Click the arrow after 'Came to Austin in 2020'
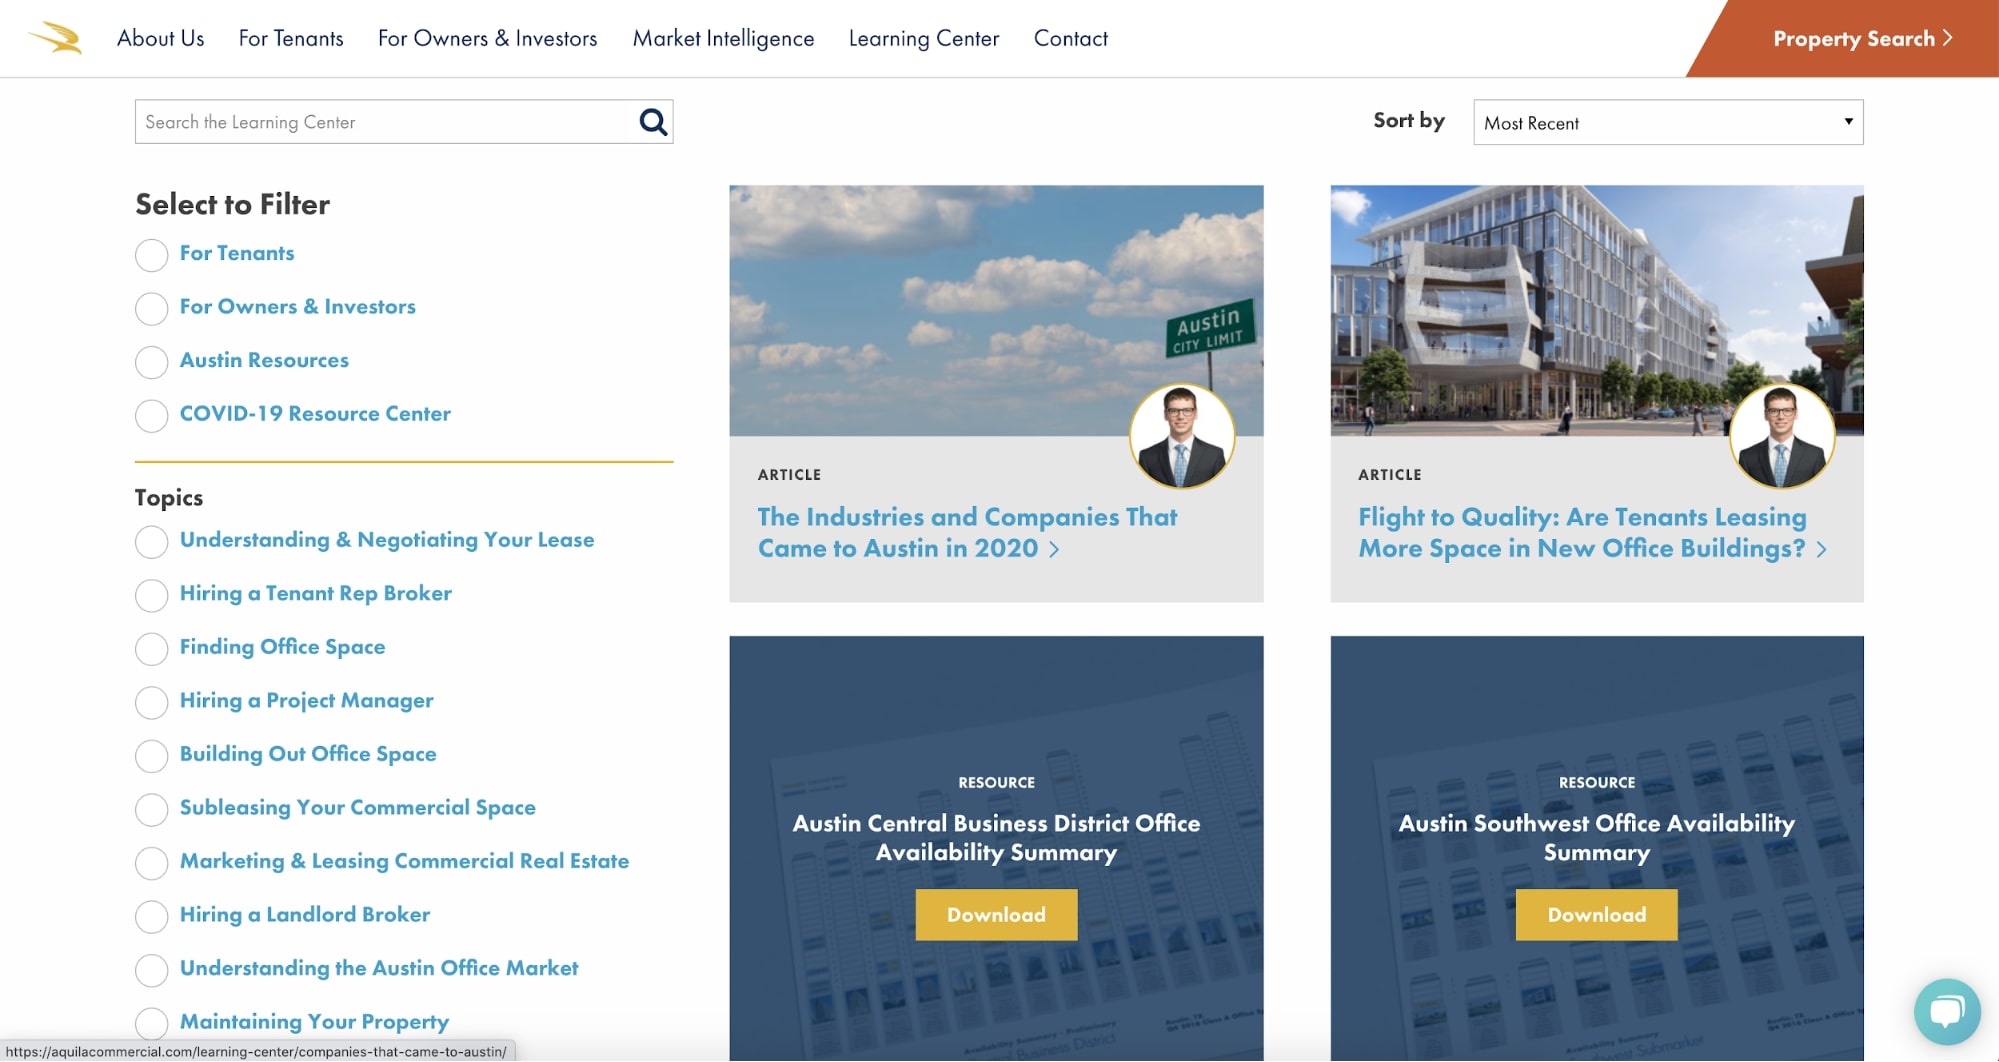Image resolution: width=1999 pixels, height=1062 pixels. (x=1054, y=549)
